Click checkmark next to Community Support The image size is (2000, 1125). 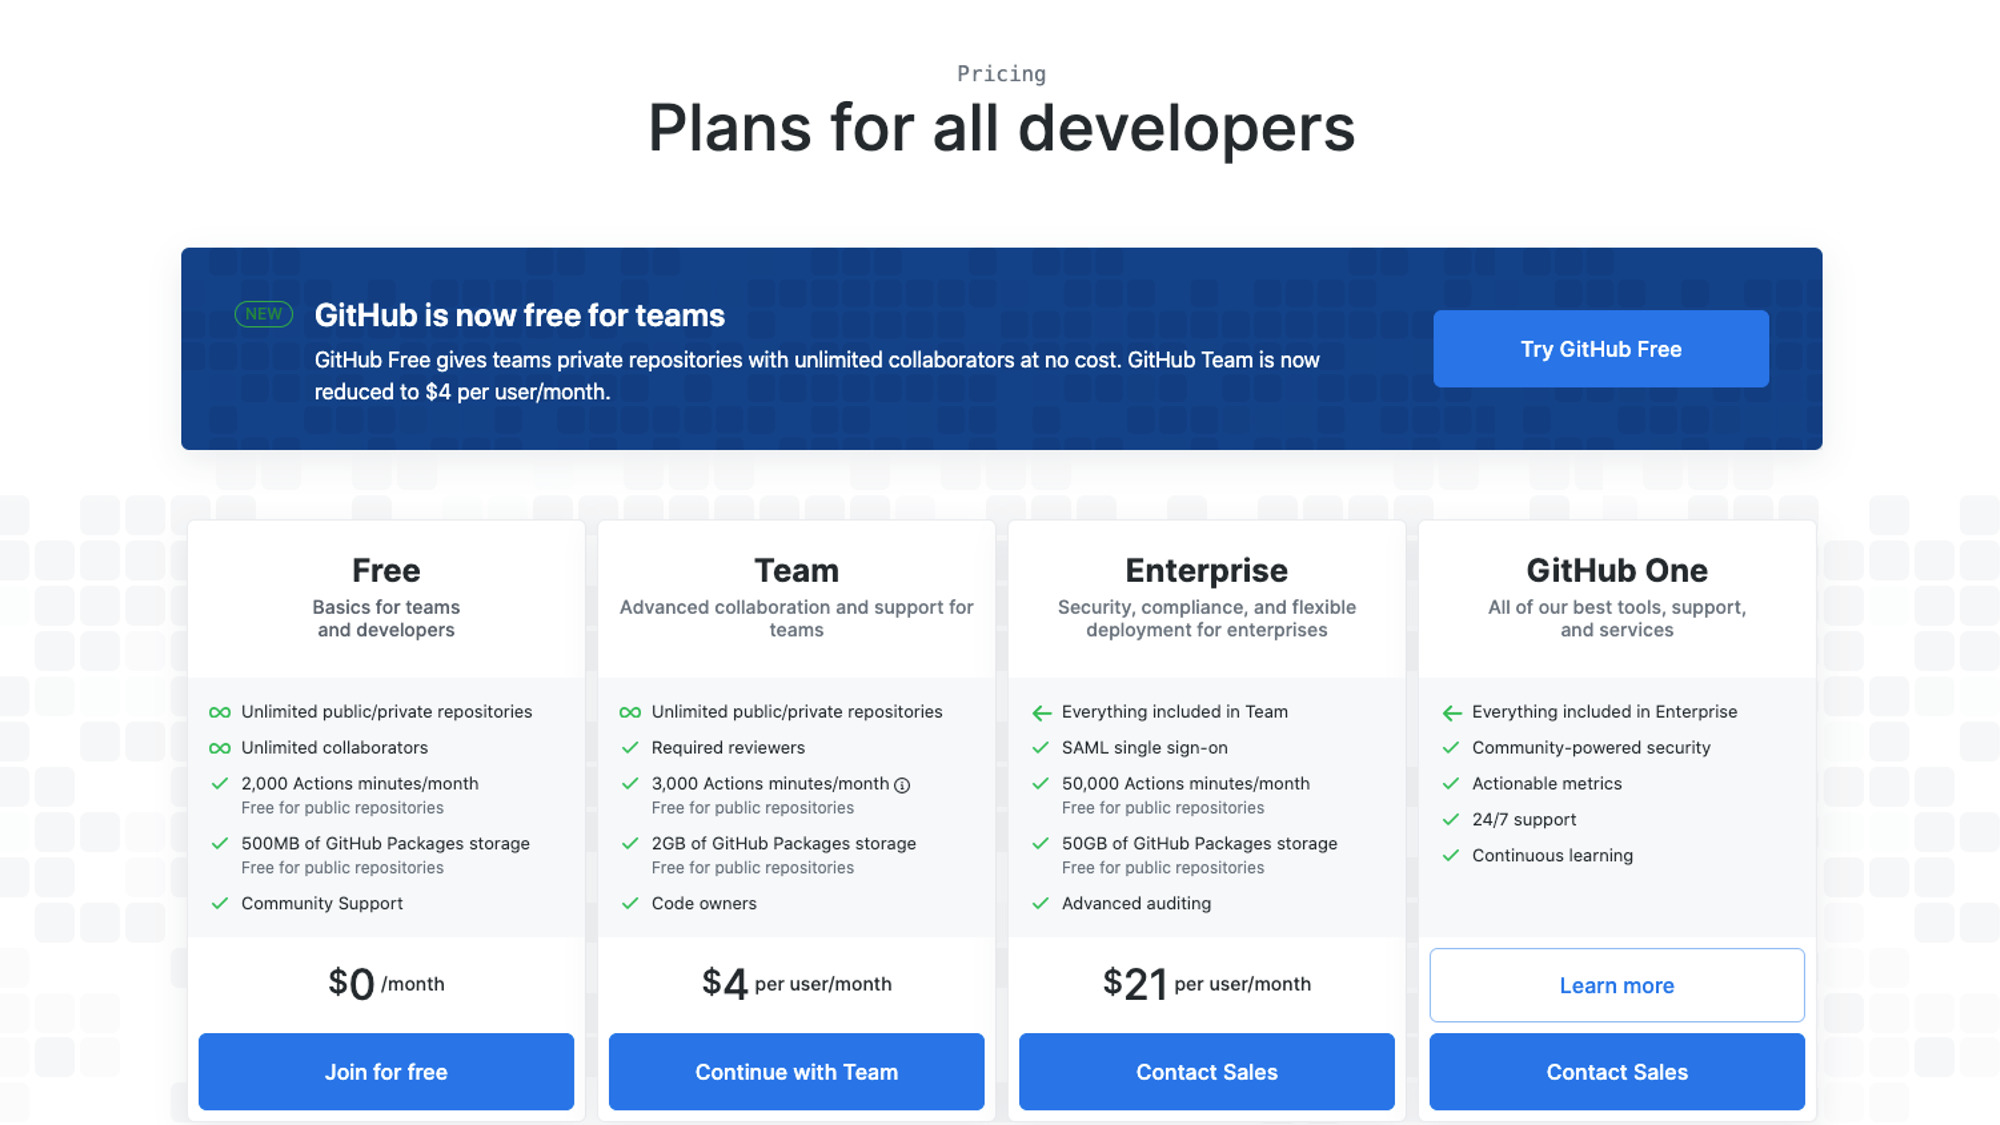point(220,903)
